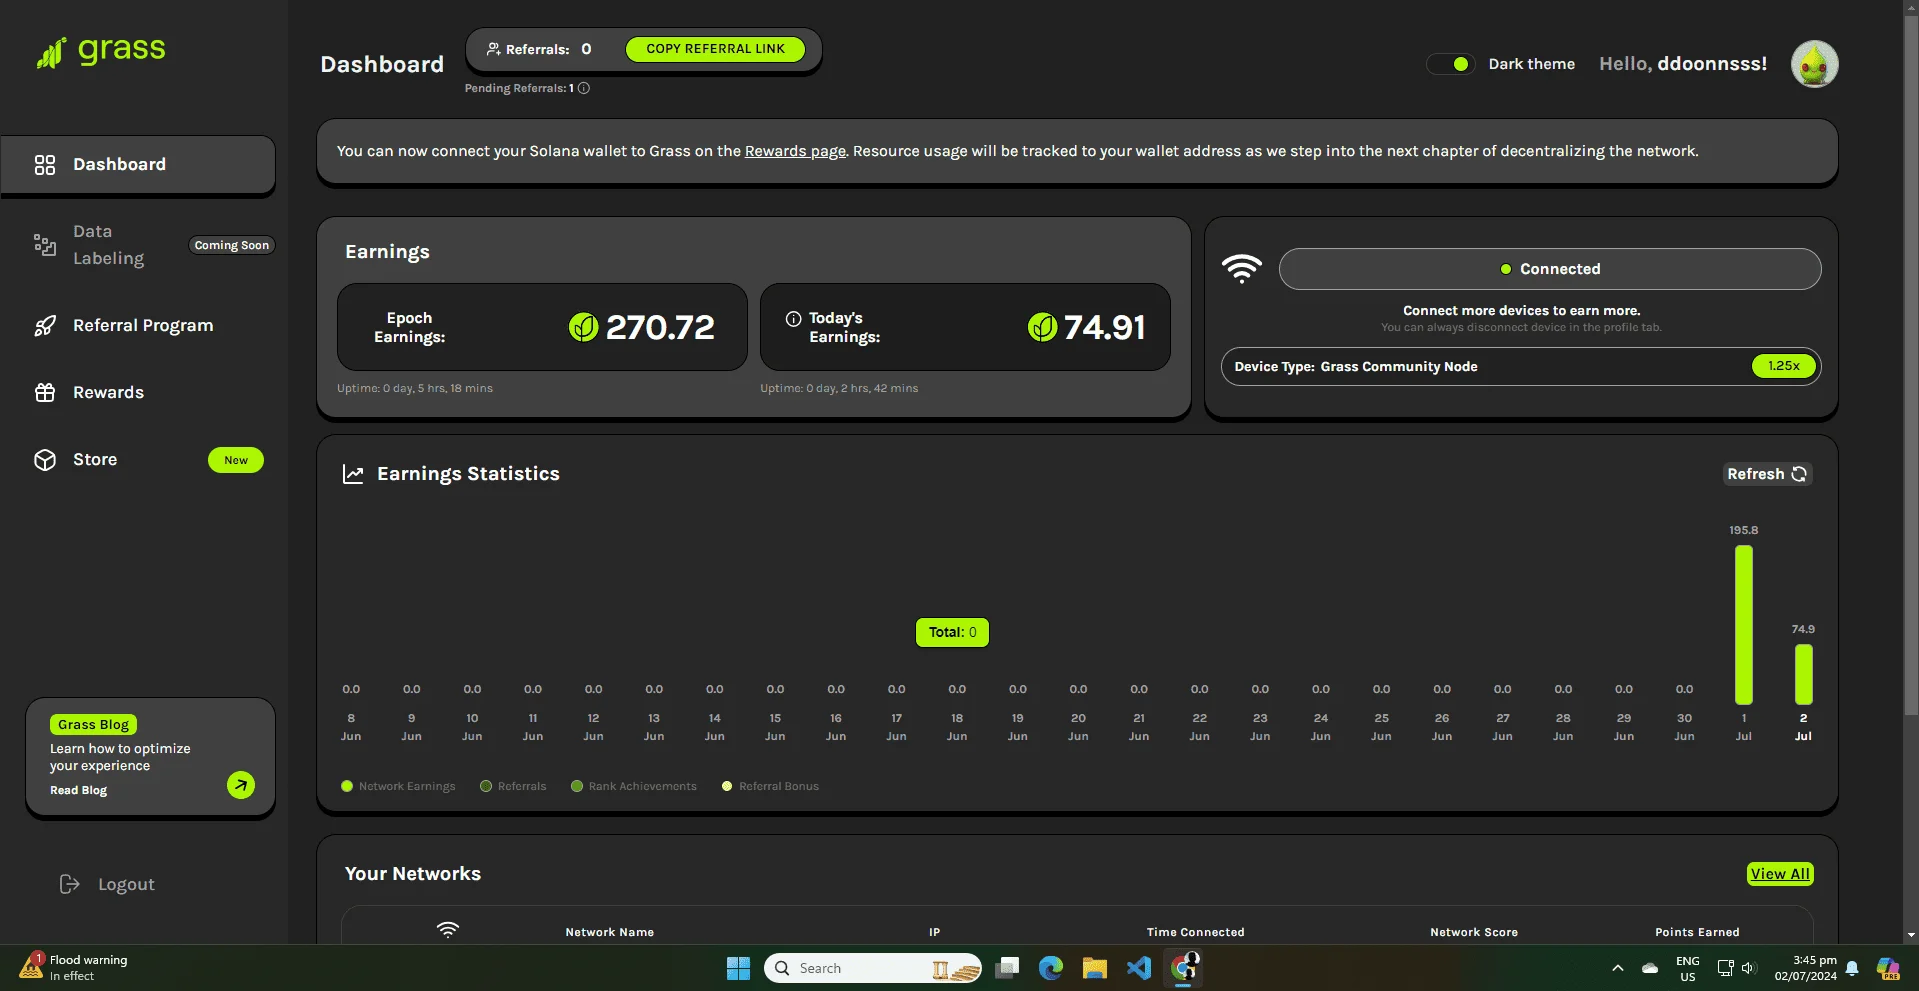The height and width of the screenshot is (991, 1919).
Task: Click the blog arrow button
Action: (241, 785)
